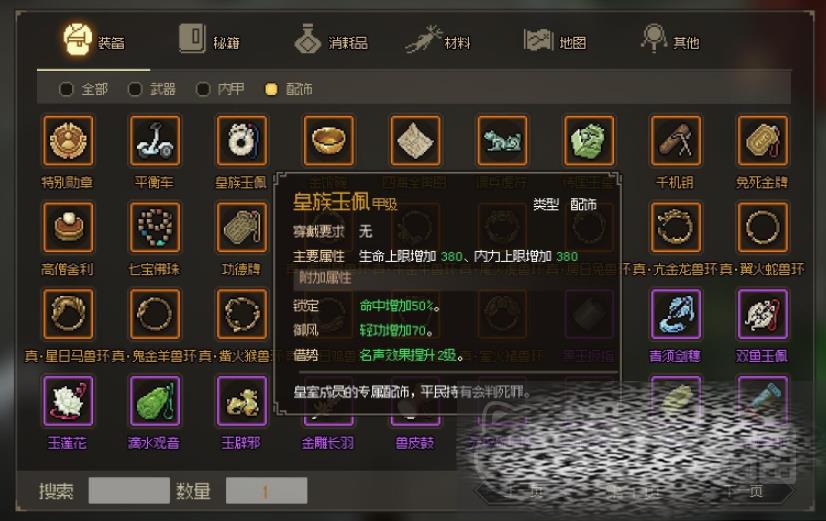
Task: Click the 数量 quantity input field
Action: pos(267,490)
